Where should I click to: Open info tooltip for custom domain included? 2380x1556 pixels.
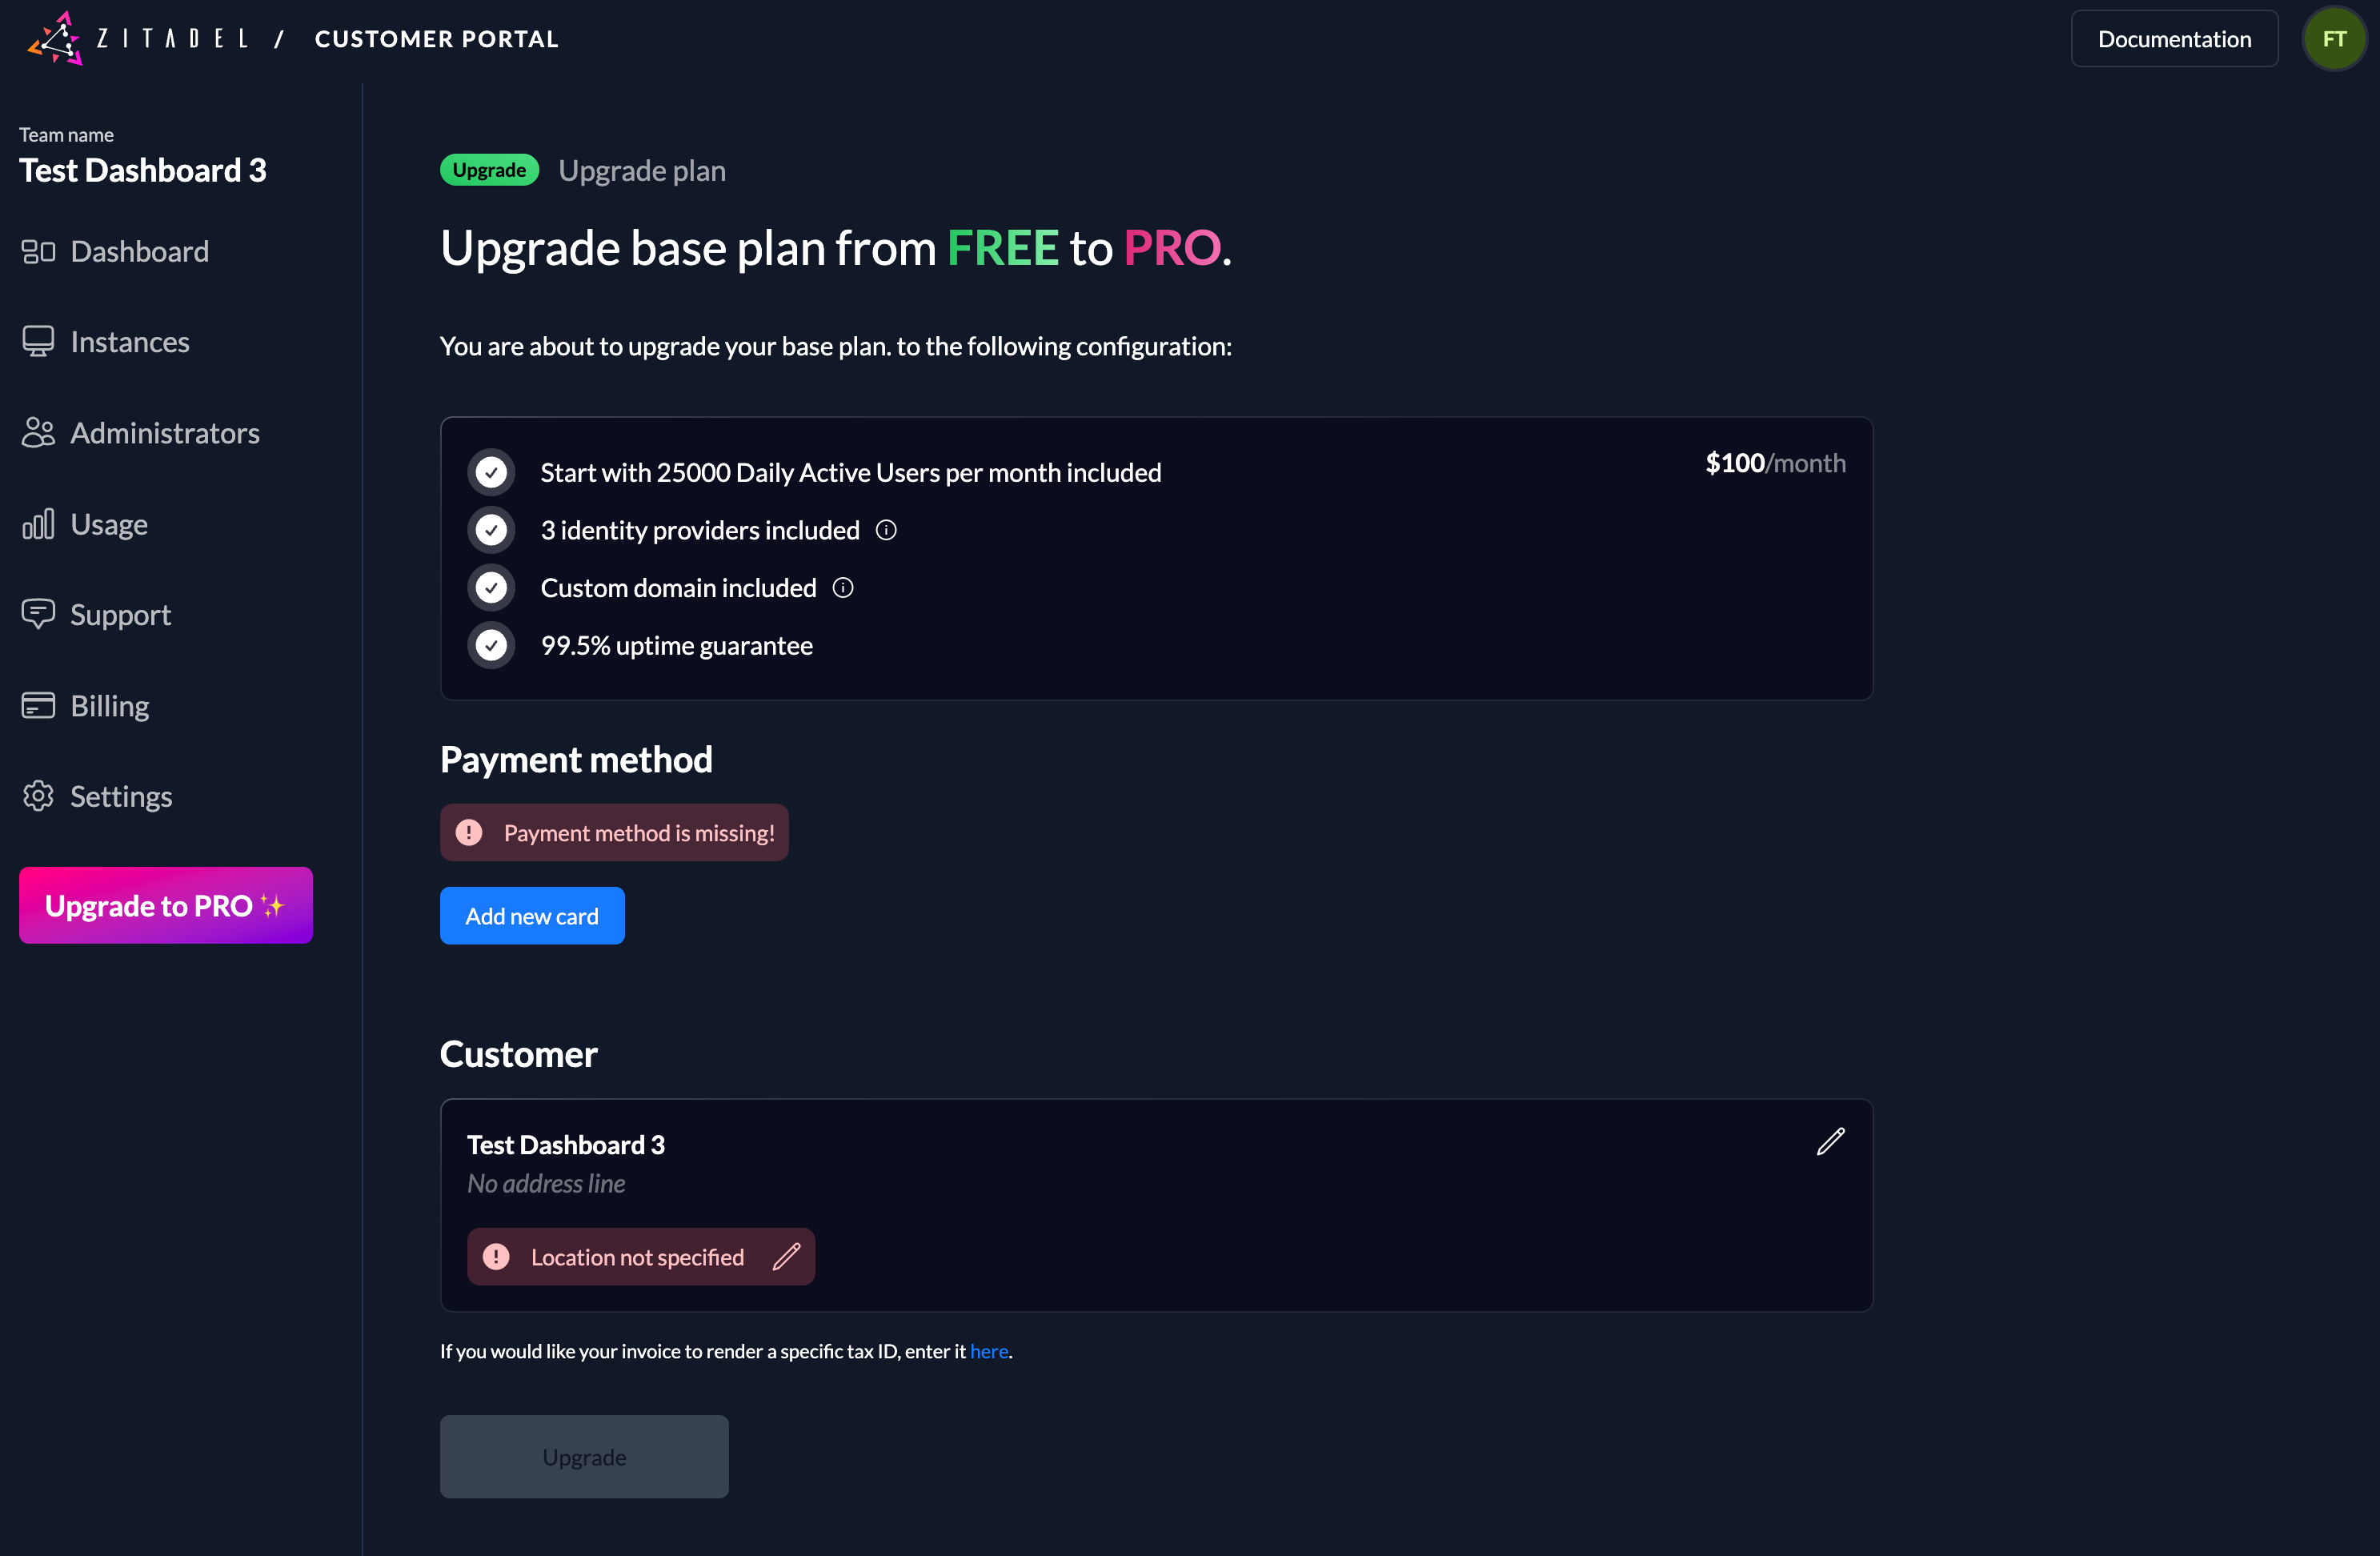tap(843, 588)
